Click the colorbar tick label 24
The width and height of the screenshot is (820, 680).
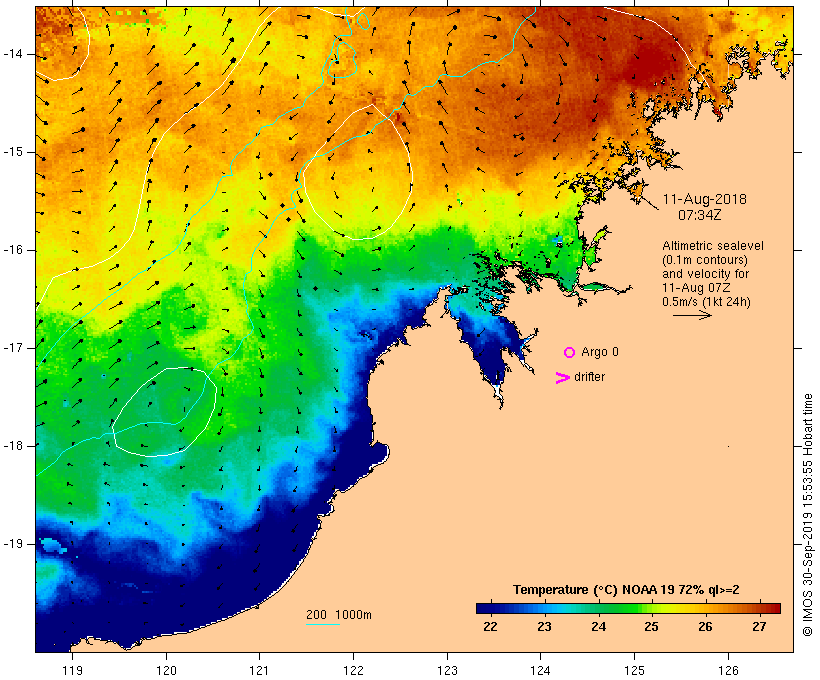click(598, 627)
